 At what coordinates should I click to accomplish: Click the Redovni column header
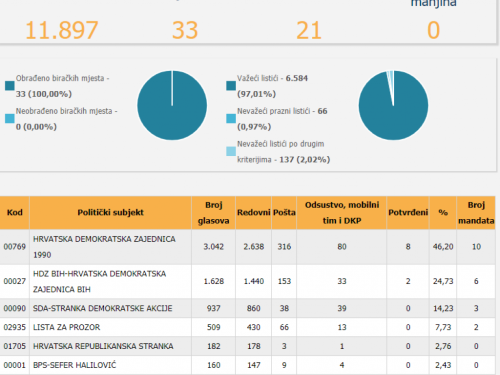(253, 213)
